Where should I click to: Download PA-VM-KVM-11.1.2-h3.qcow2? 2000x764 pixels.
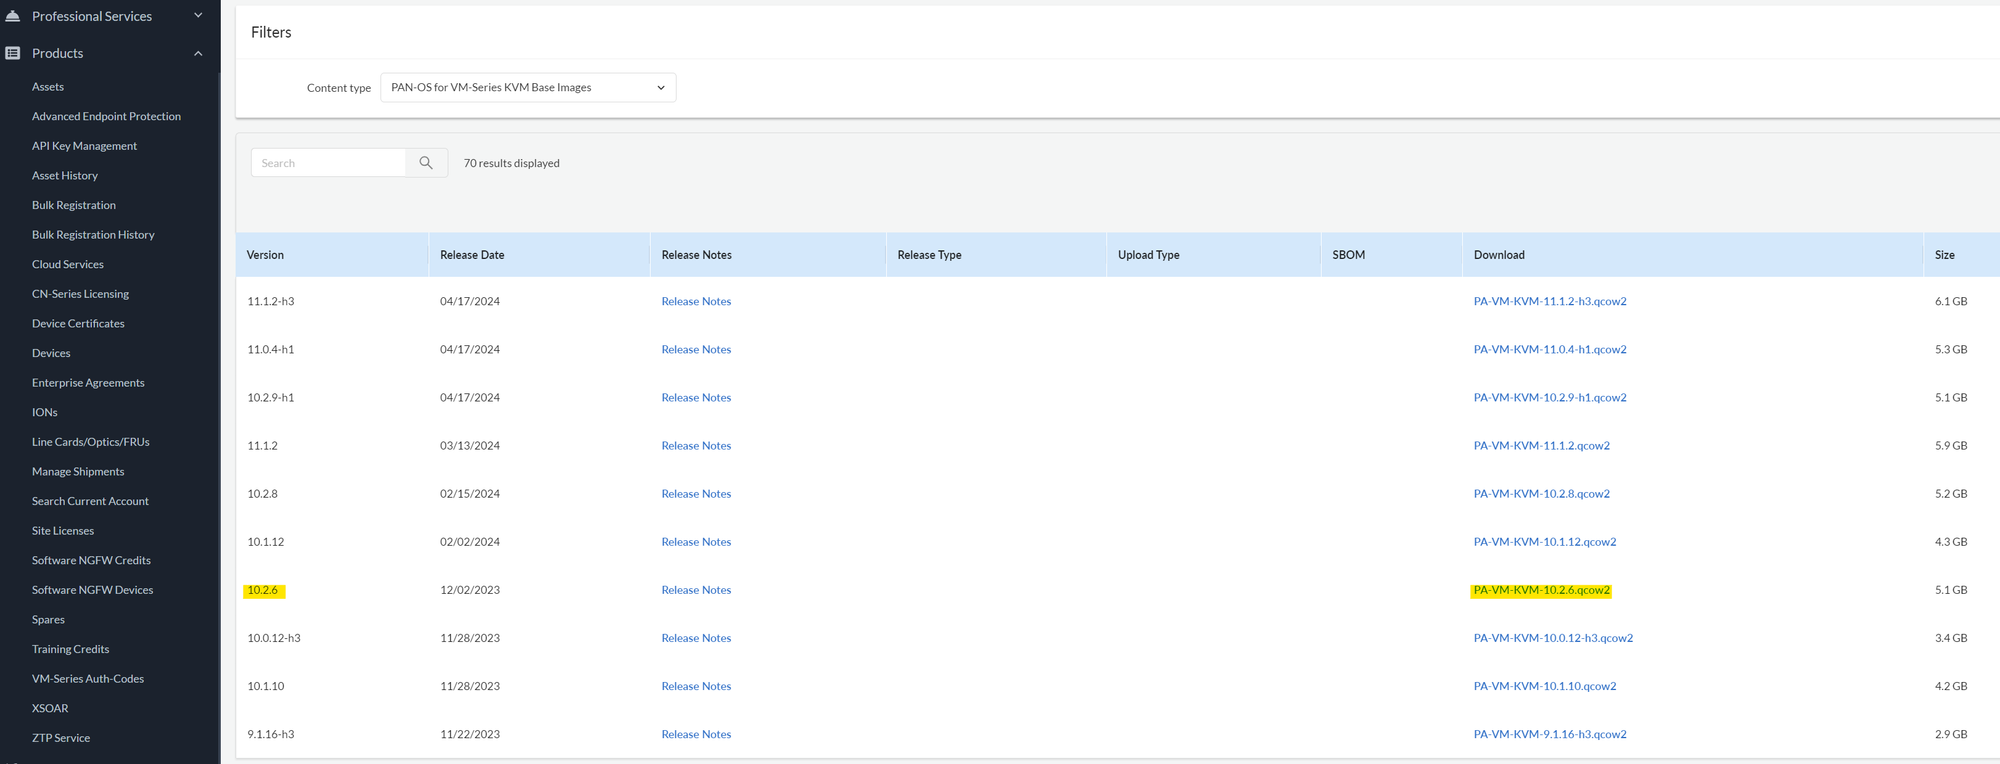tap(1550, 301)
